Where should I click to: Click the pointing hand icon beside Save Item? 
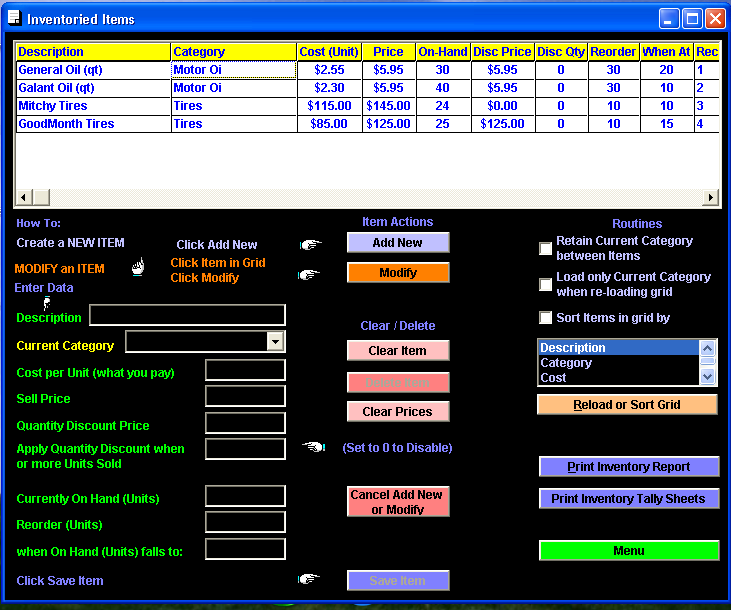(309, 579)
